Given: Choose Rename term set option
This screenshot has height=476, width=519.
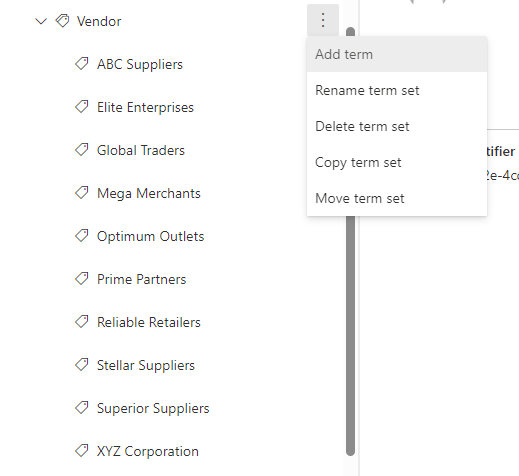Looking at the screenshot, I should pyautogui.click(x=397, y=90).
